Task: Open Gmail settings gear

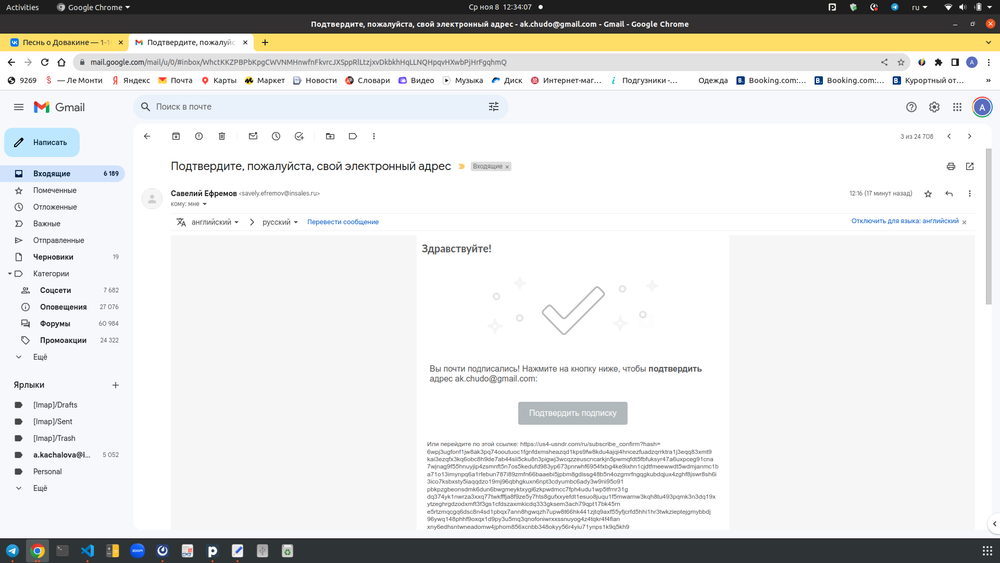Action: tap(934, 107)
